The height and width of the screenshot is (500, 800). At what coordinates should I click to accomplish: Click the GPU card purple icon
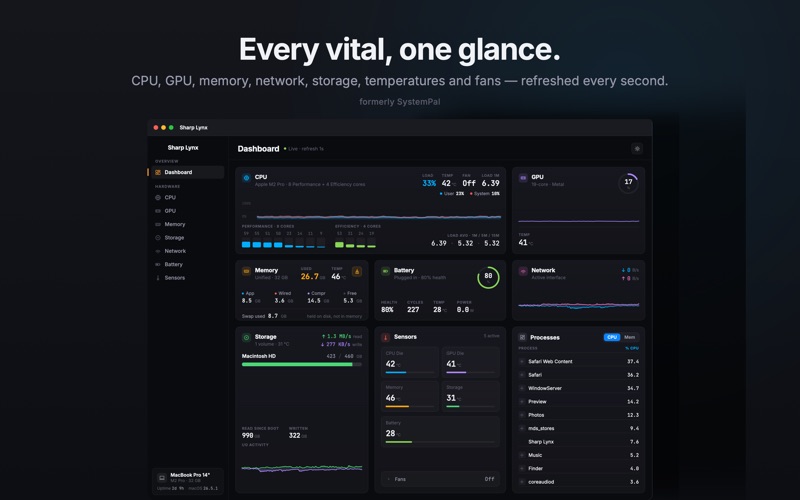click(523, 178)
